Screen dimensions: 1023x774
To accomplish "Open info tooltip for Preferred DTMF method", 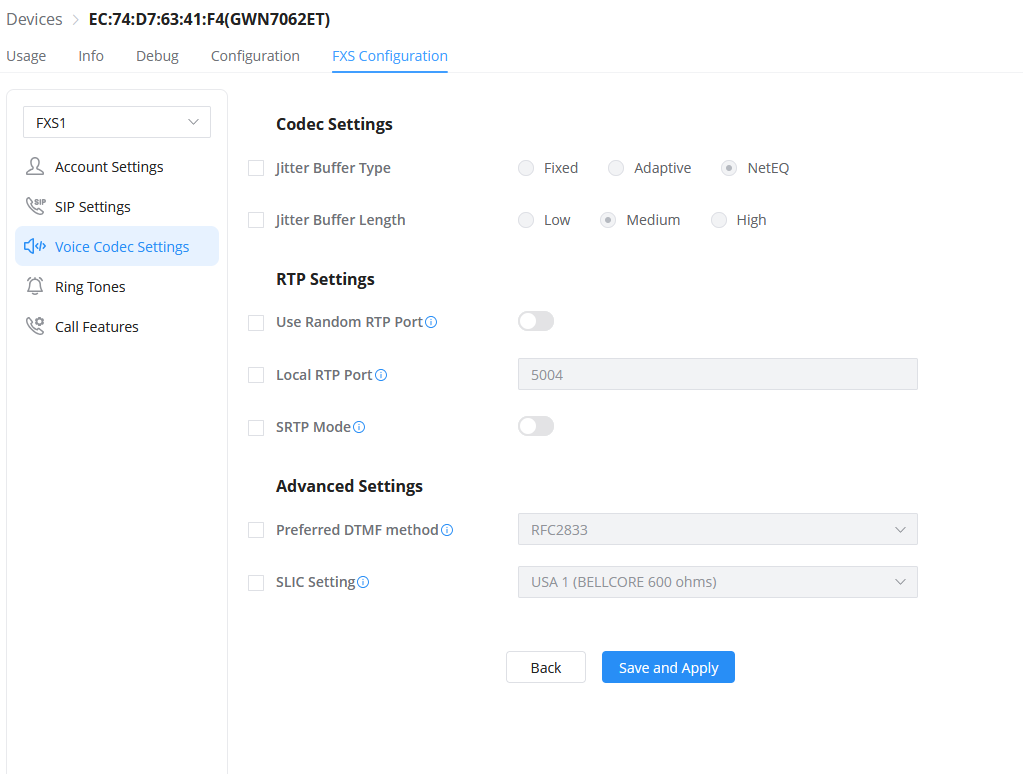I will [x=447, y=530].
